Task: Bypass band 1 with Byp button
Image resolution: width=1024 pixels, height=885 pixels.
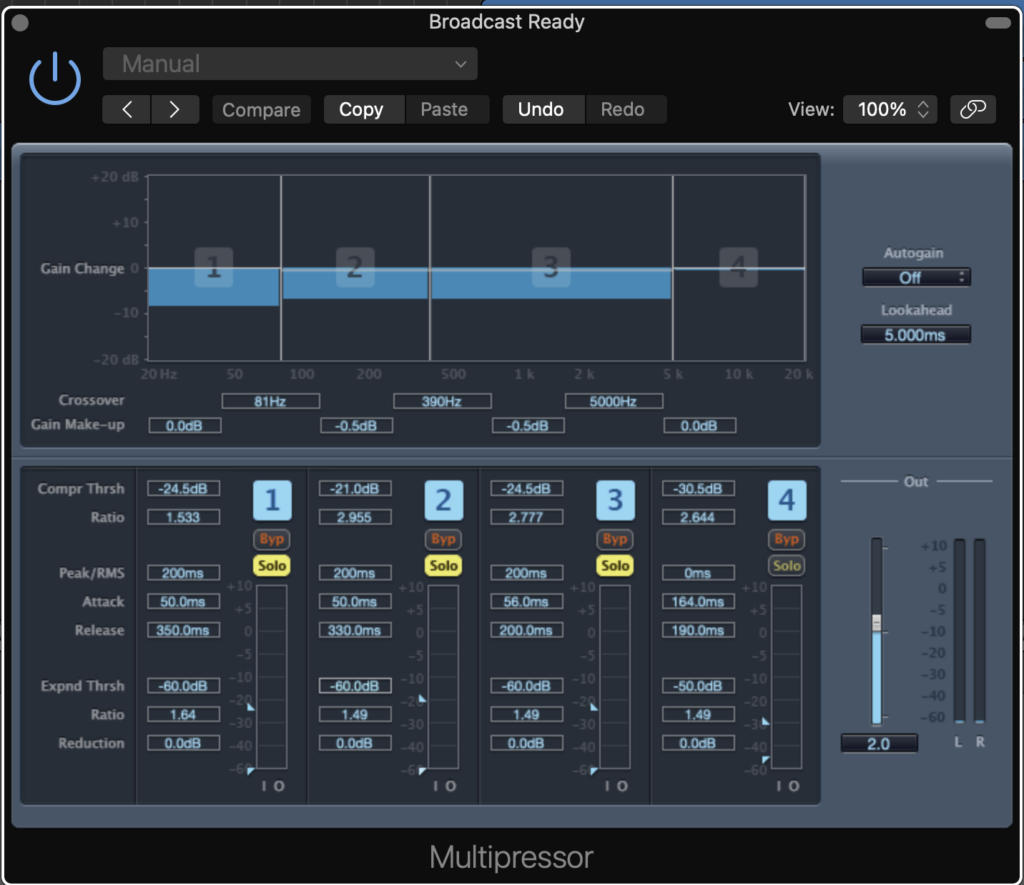Action: 272,539
